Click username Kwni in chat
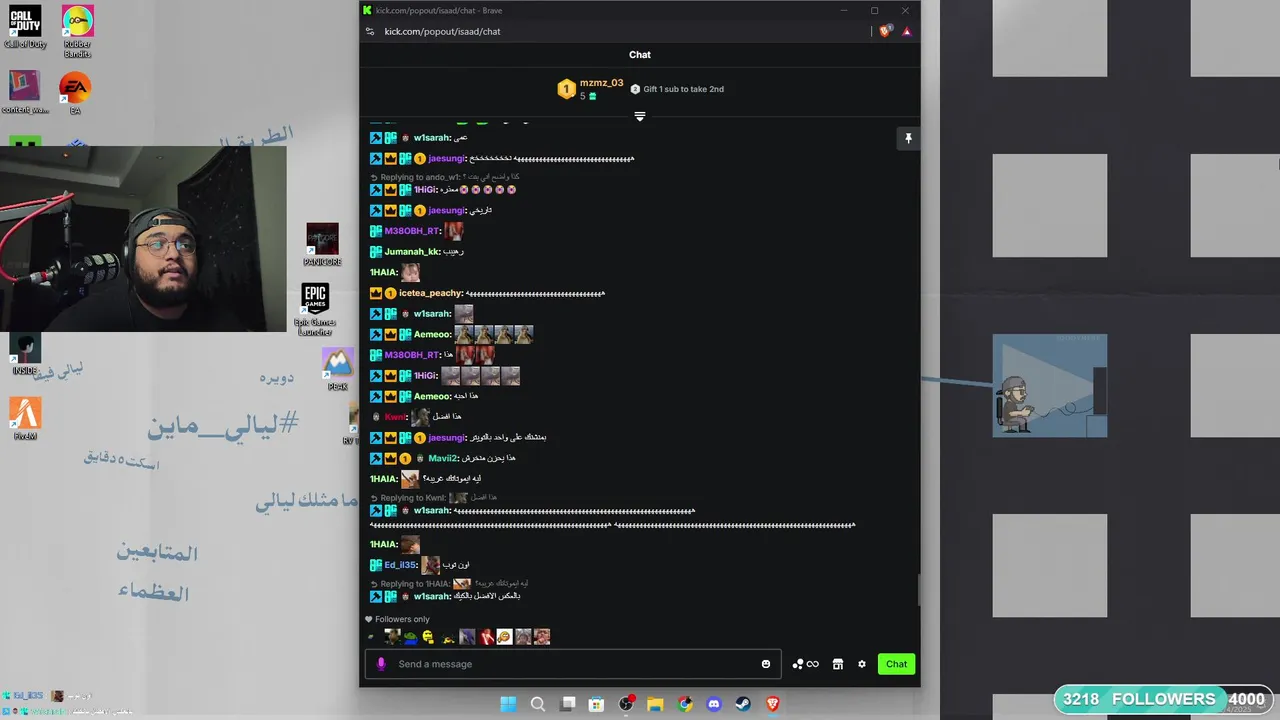Image resolution: width=1280 pixels, height=720 pixels. [395, 417]
